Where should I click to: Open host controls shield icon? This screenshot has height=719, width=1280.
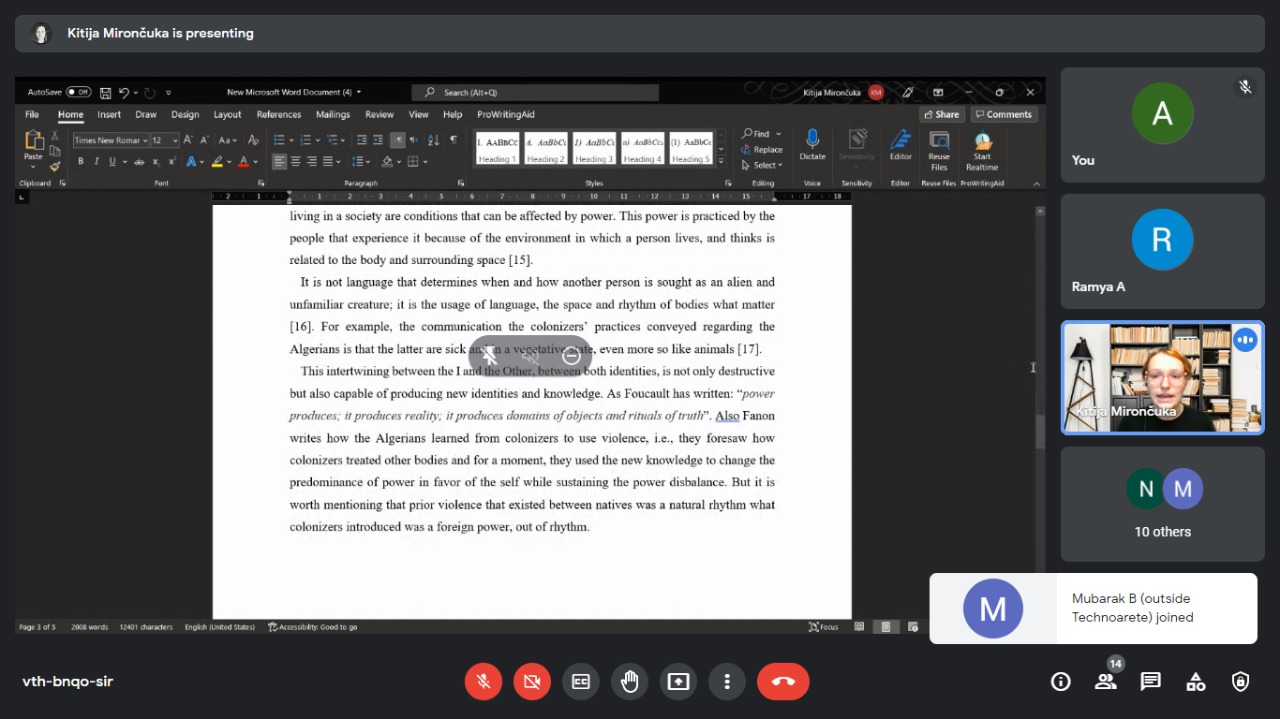coord(1241,682)
